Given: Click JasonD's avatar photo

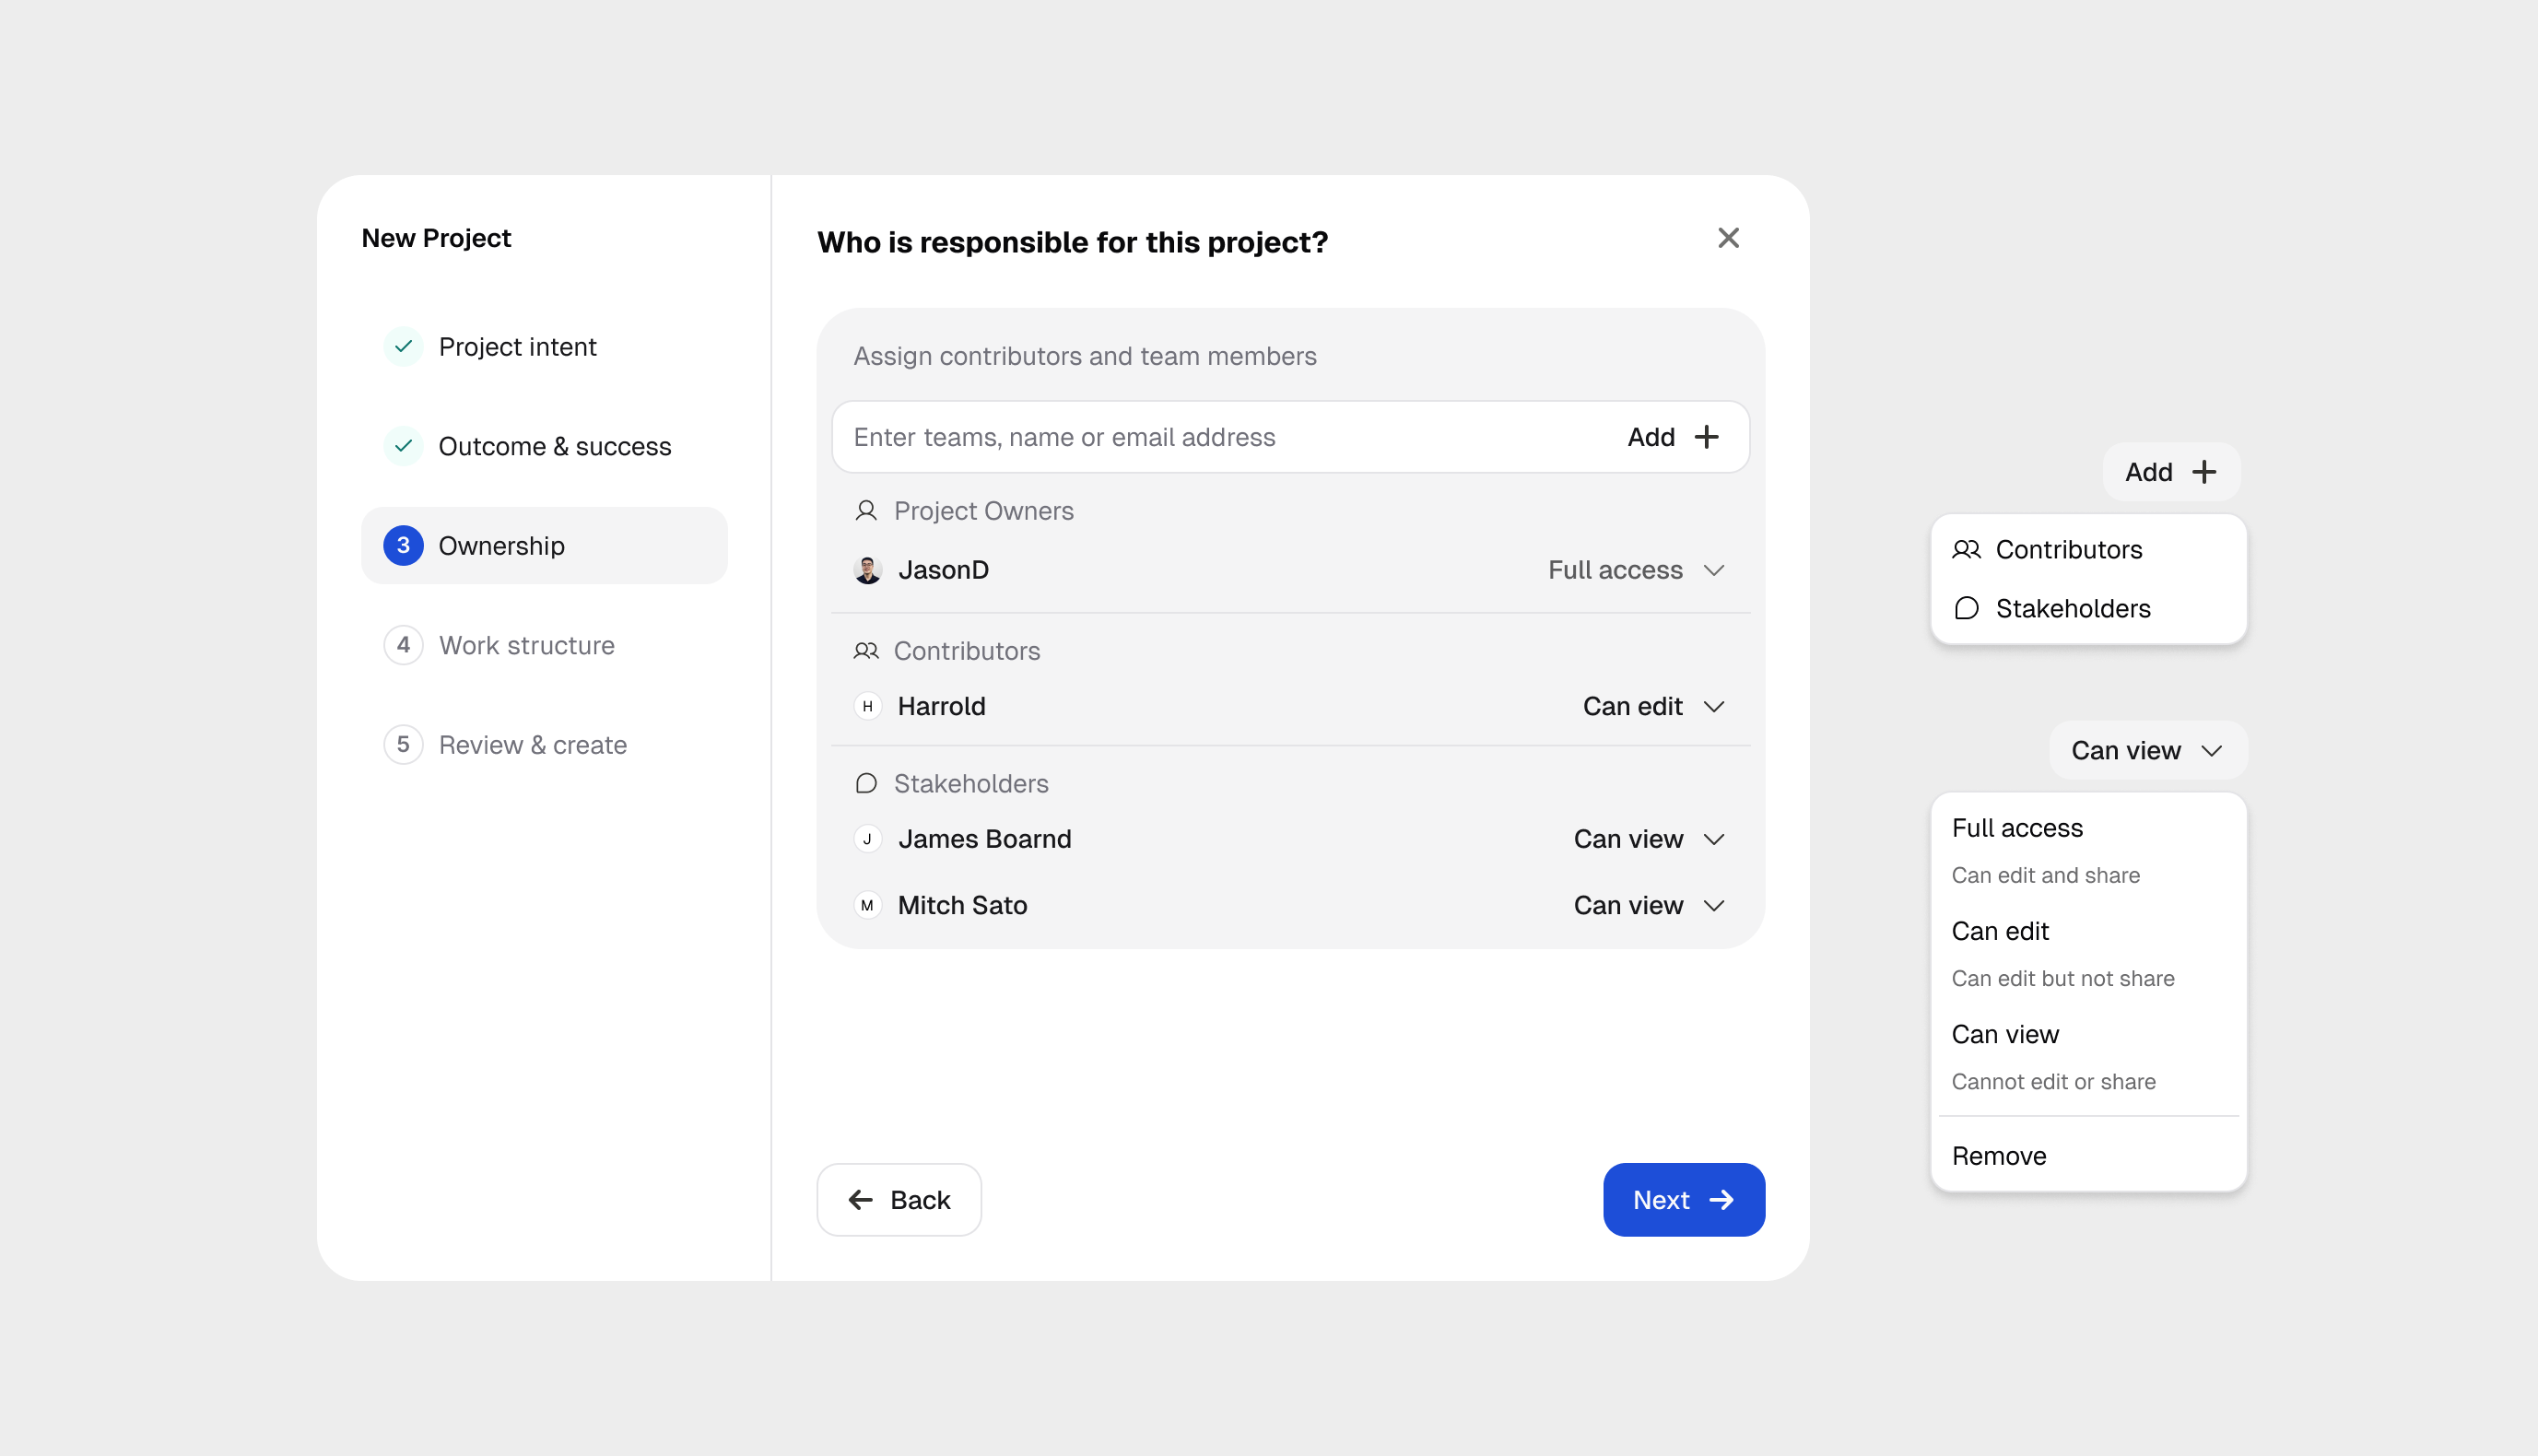Looking at the screenshot, I should pyautogui.click(x=867, y=570).
